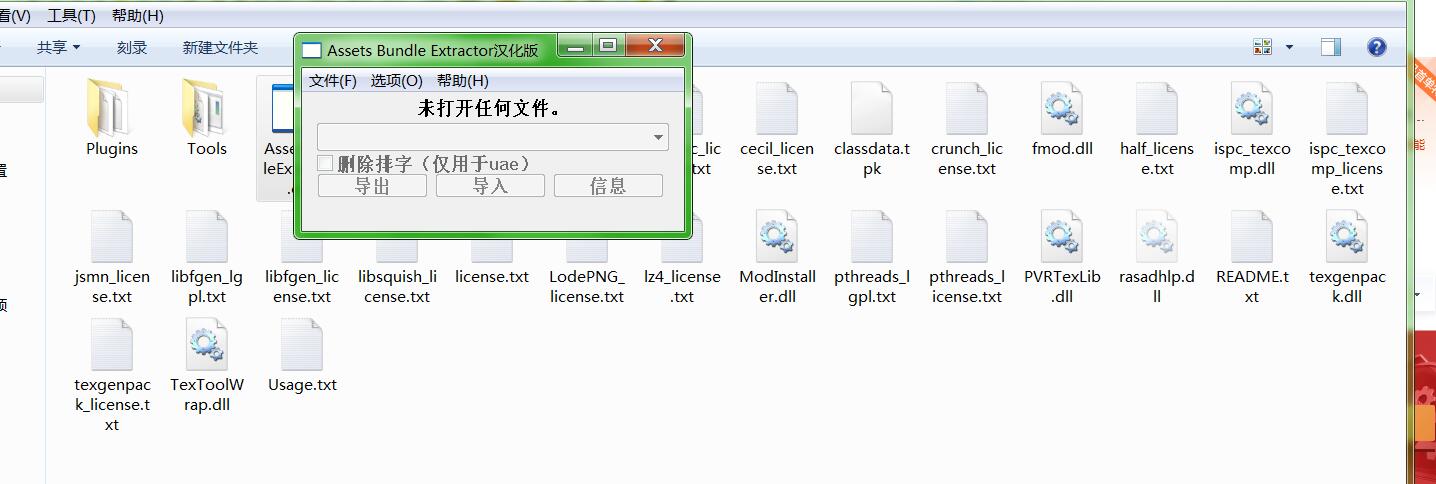Open the 选项(O) menu in Assets Bundle Extractor
1436x484 pixels.
coord(396,81)
